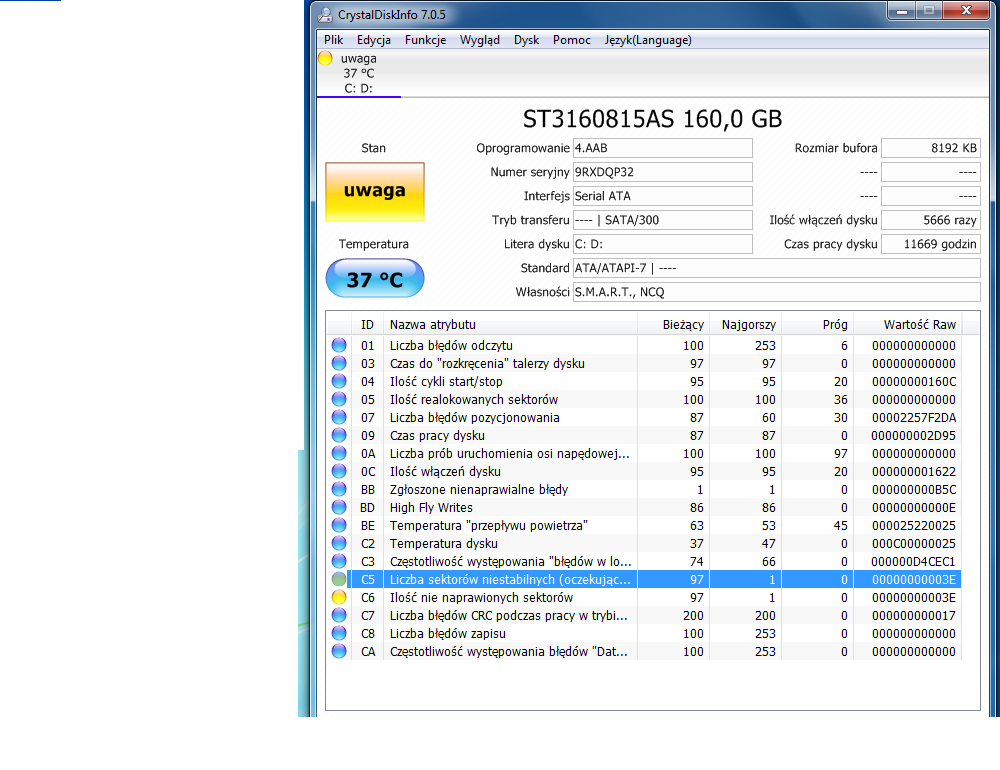Click the ID column header
Image resolution: width=1000 pixels, height=770 pixels.
[367, 325]
